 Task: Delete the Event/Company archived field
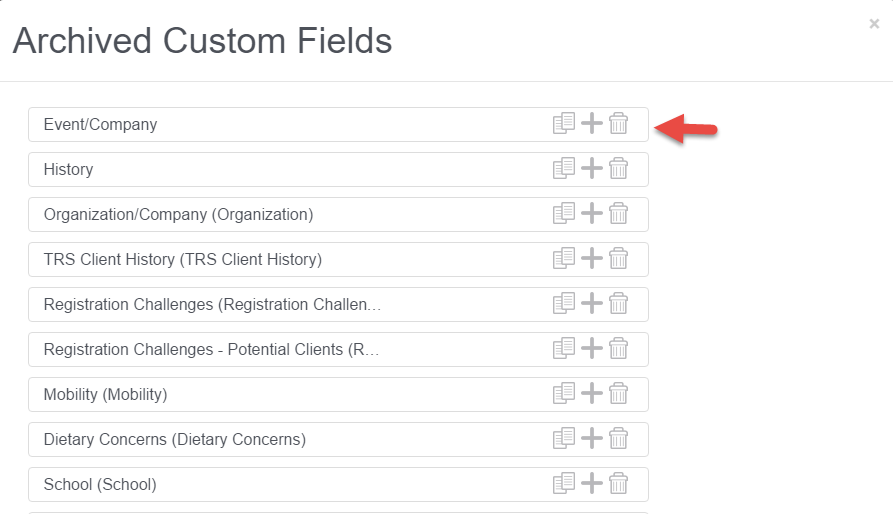coord(619,124)
